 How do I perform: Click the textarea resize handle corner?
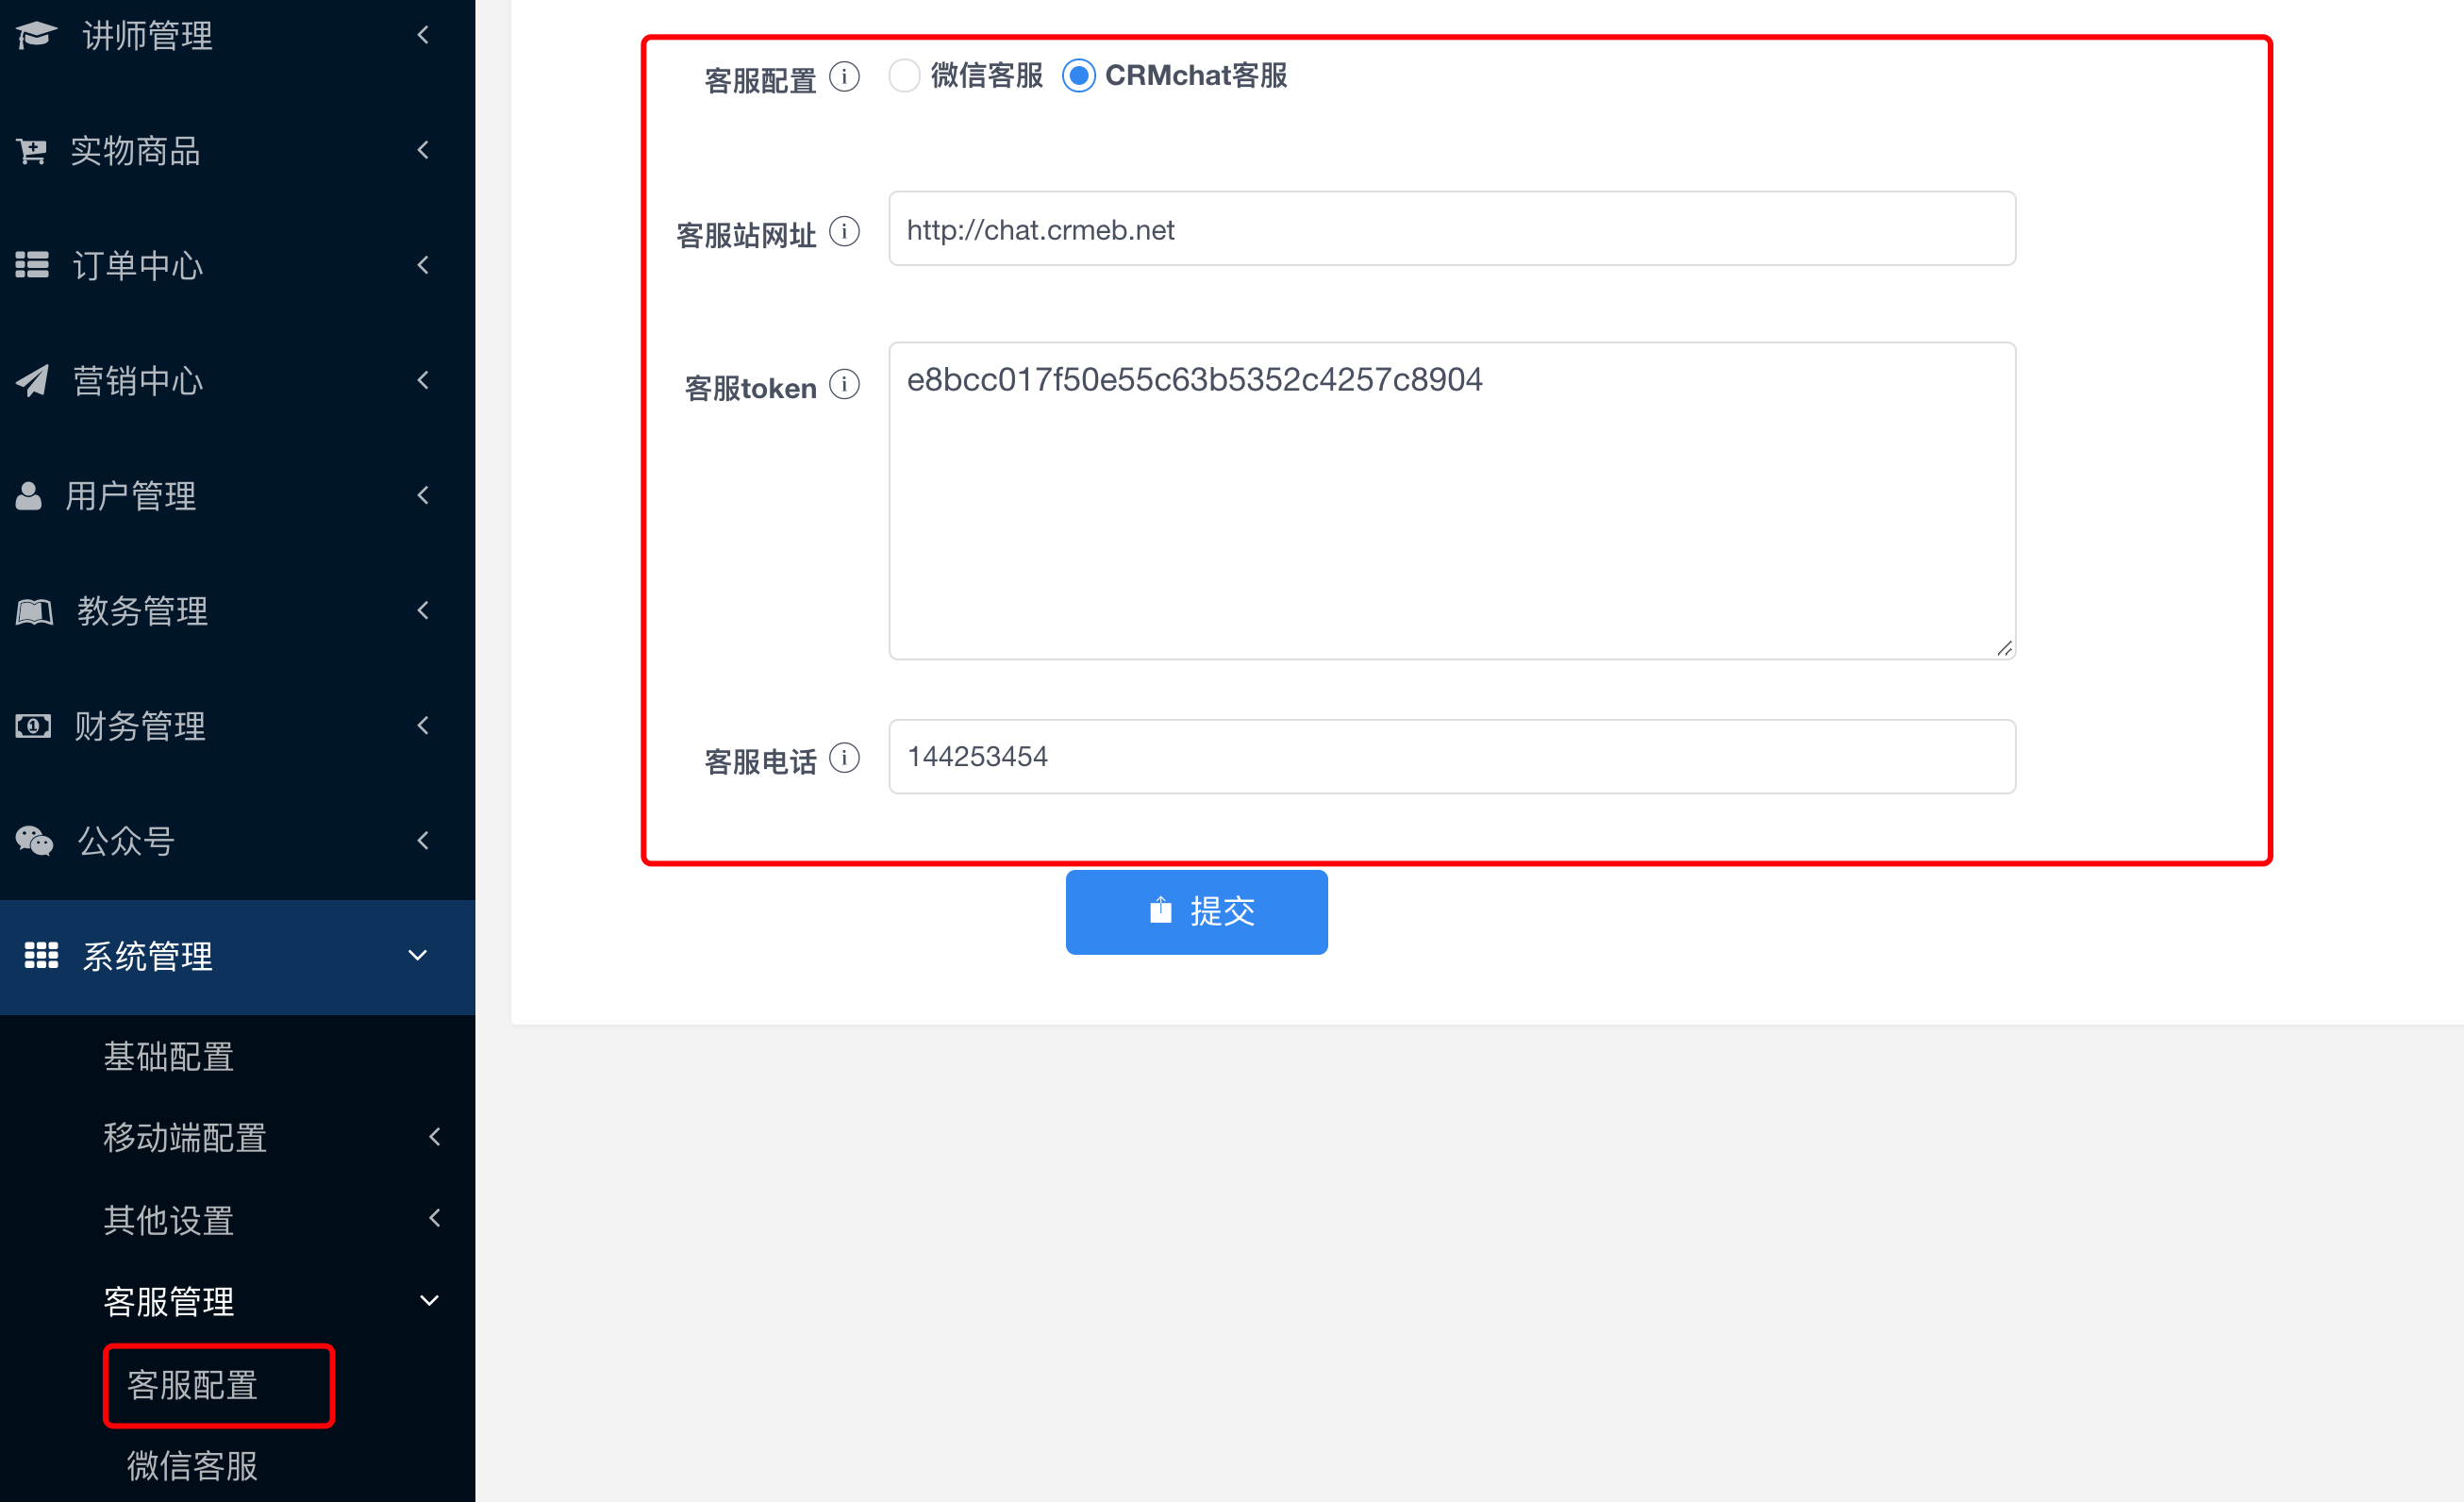(2004, 649)
